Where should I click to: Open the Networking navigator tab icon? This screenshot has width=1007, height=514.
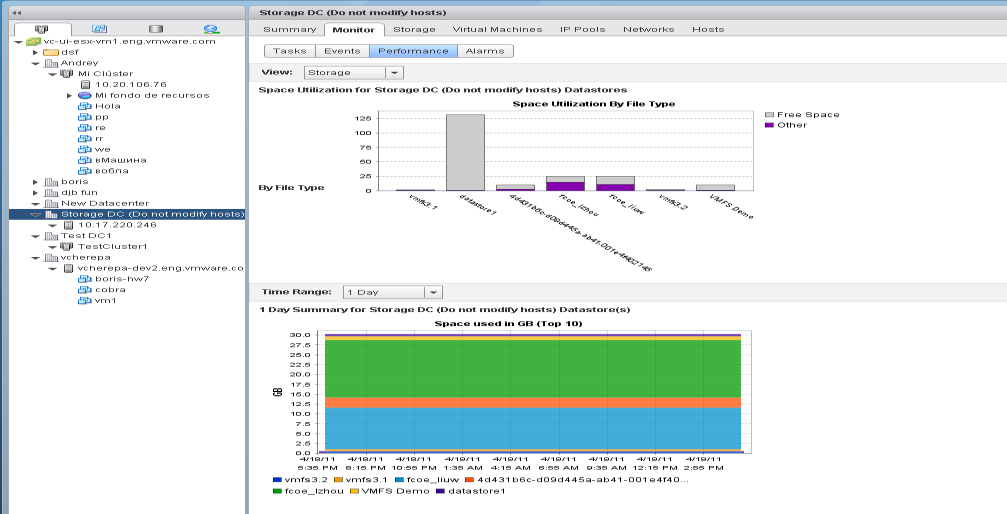211,29
